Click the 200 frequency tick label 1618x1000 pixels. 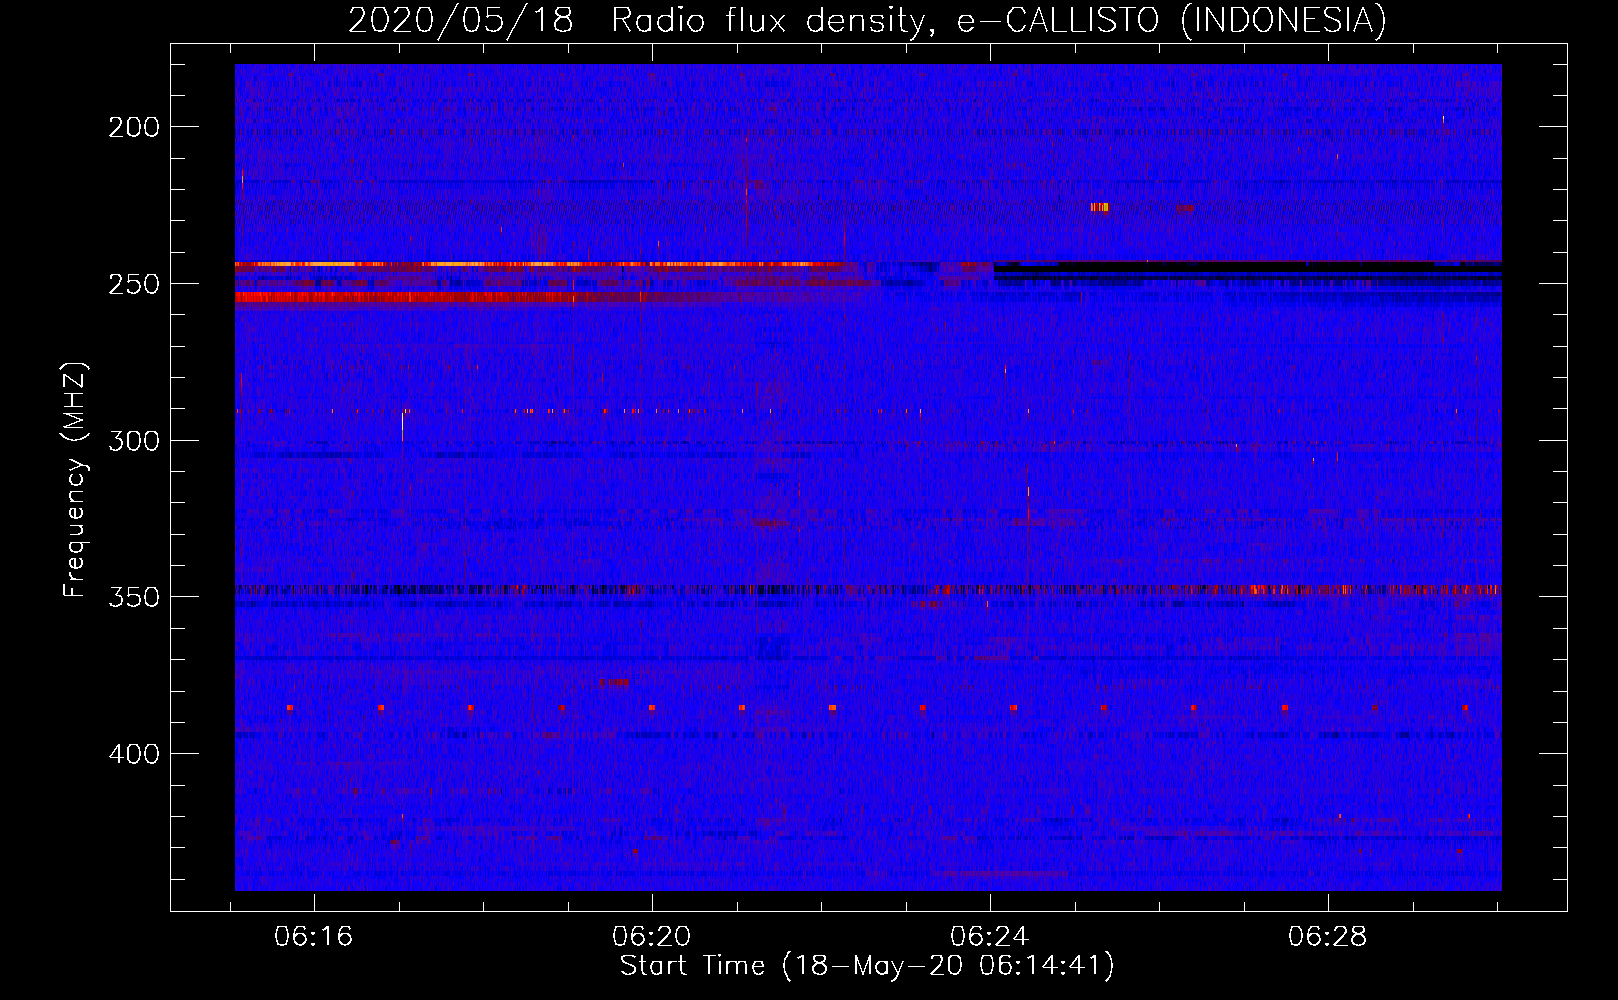134,127
